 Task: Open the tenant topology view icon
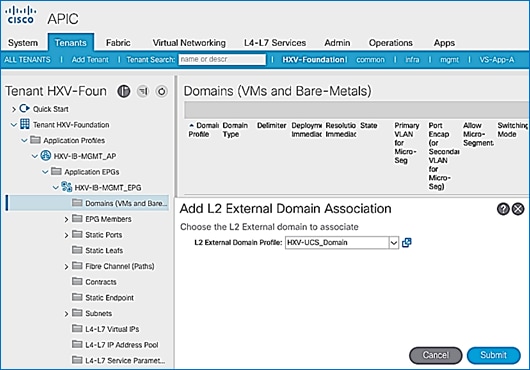coord(124,91)
